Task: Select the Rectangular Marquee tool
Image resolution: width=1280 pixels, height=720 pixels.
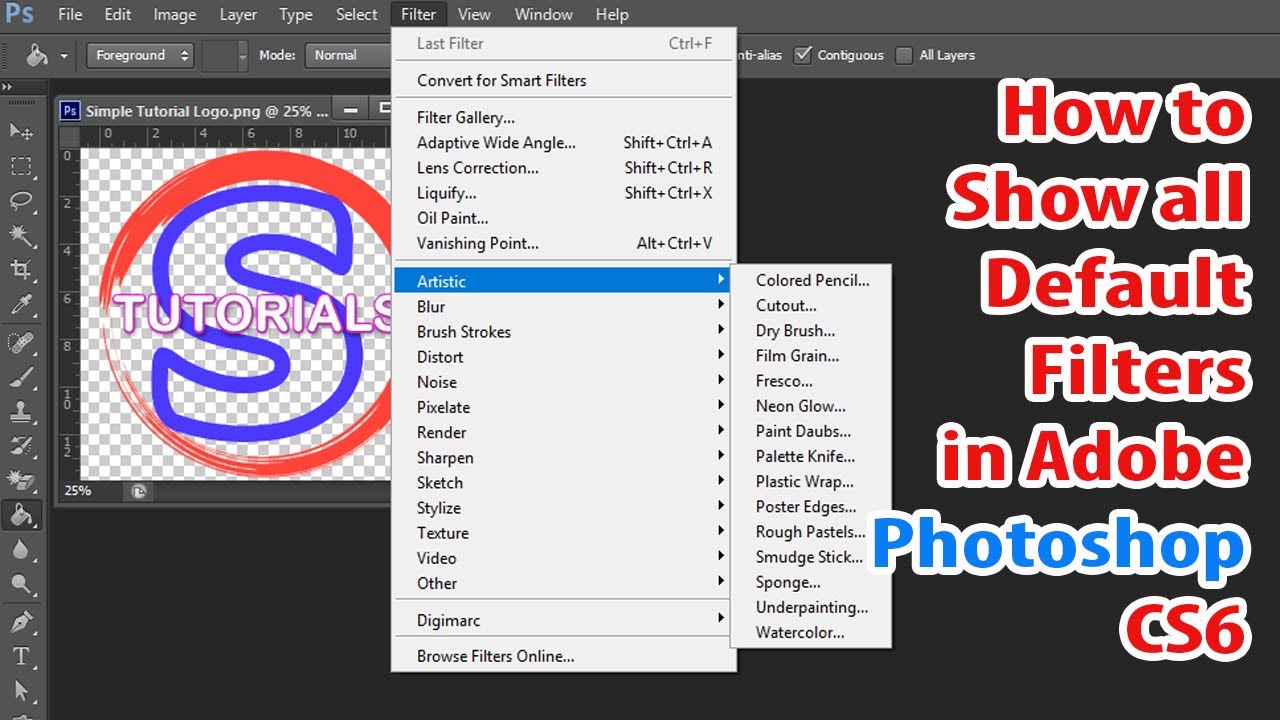Action: coord(21,166)
